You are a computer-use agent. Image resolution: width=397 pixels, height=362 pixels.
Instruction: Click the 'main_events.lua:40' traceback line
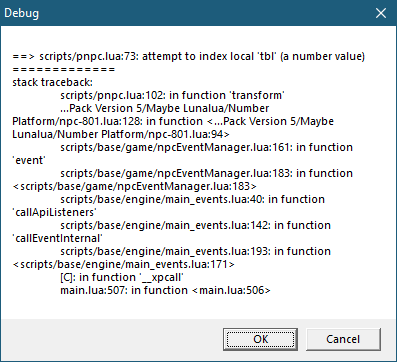[x=192, y=199]
